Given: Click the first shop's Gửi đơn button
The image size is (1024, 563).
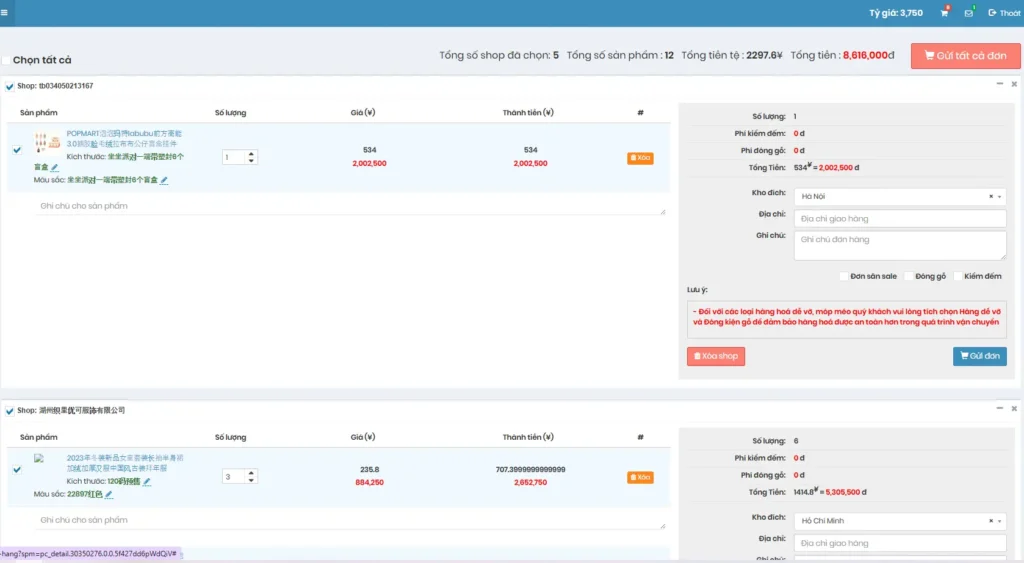Looking at the screenshot, I should 980,356.
